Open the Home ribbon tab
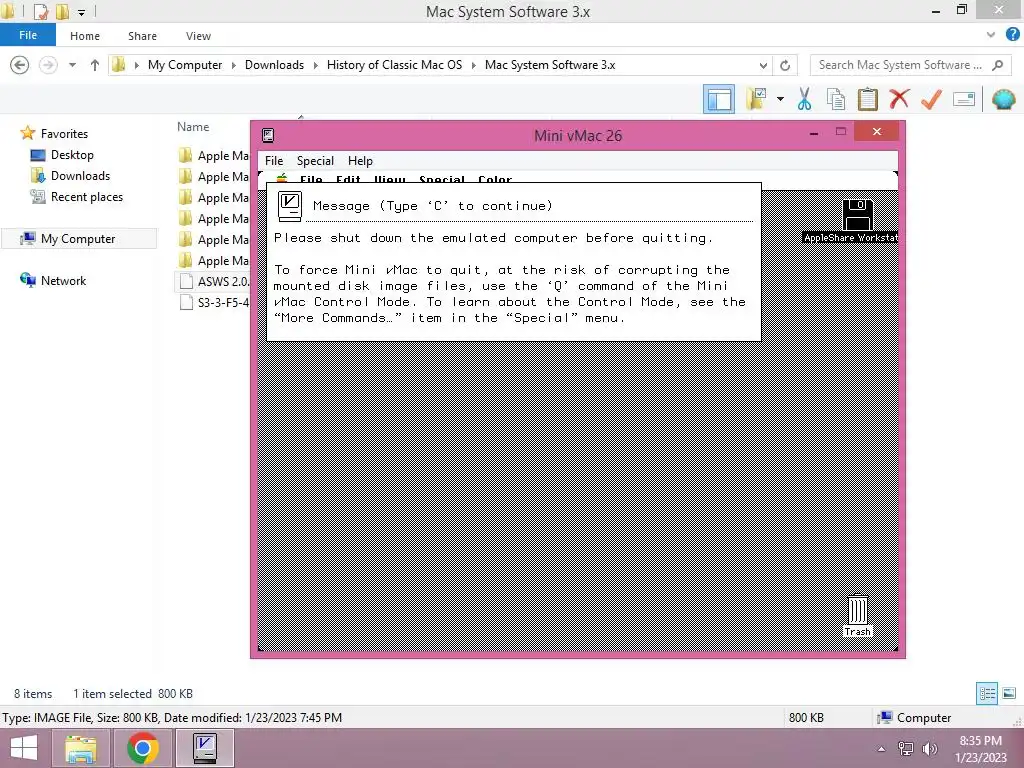Screen dimensions: 1024x768 click(x=85, y=36)
